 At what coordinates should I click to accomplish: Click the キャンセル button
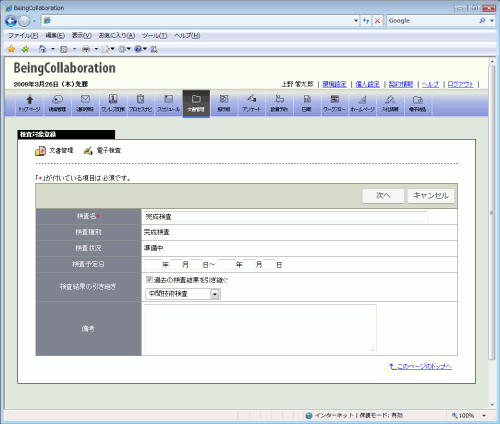click(x=431, y=196)
